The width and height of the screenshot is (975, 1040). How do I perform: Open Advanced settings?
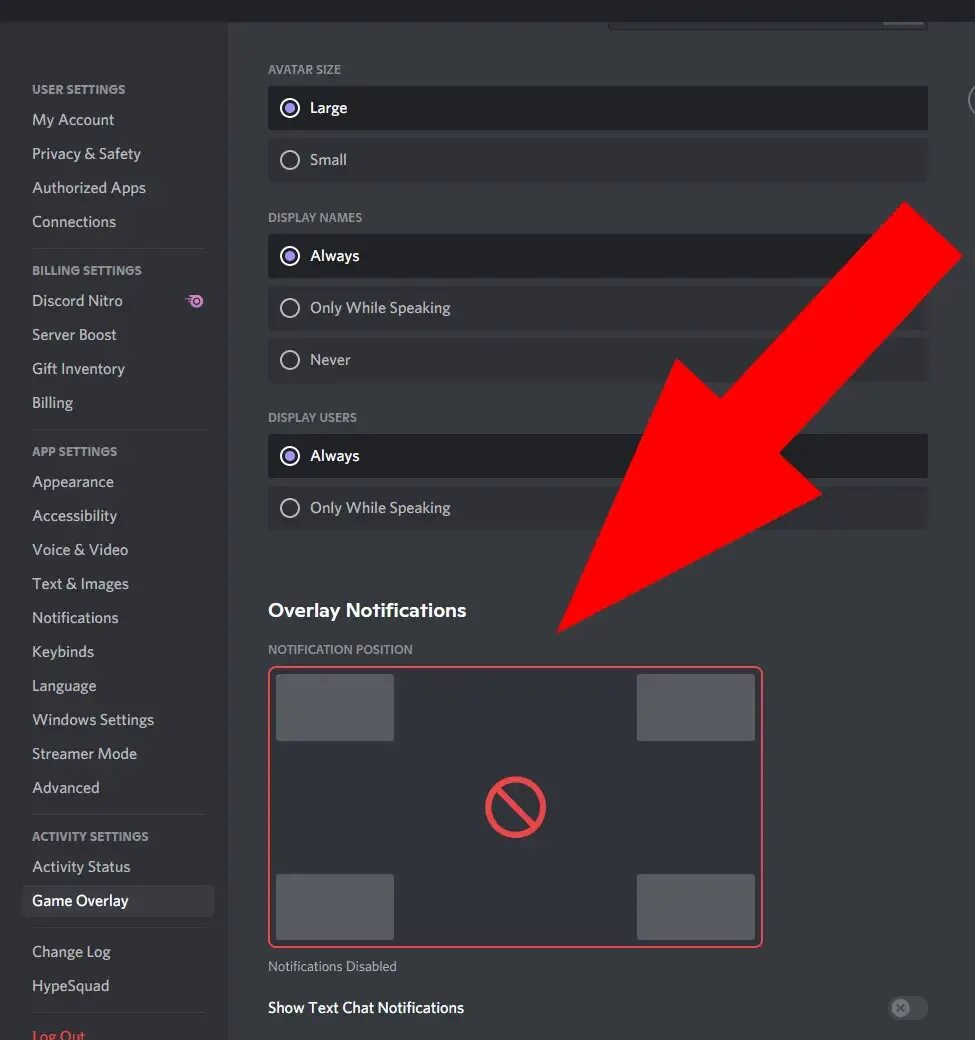(66, 788)
